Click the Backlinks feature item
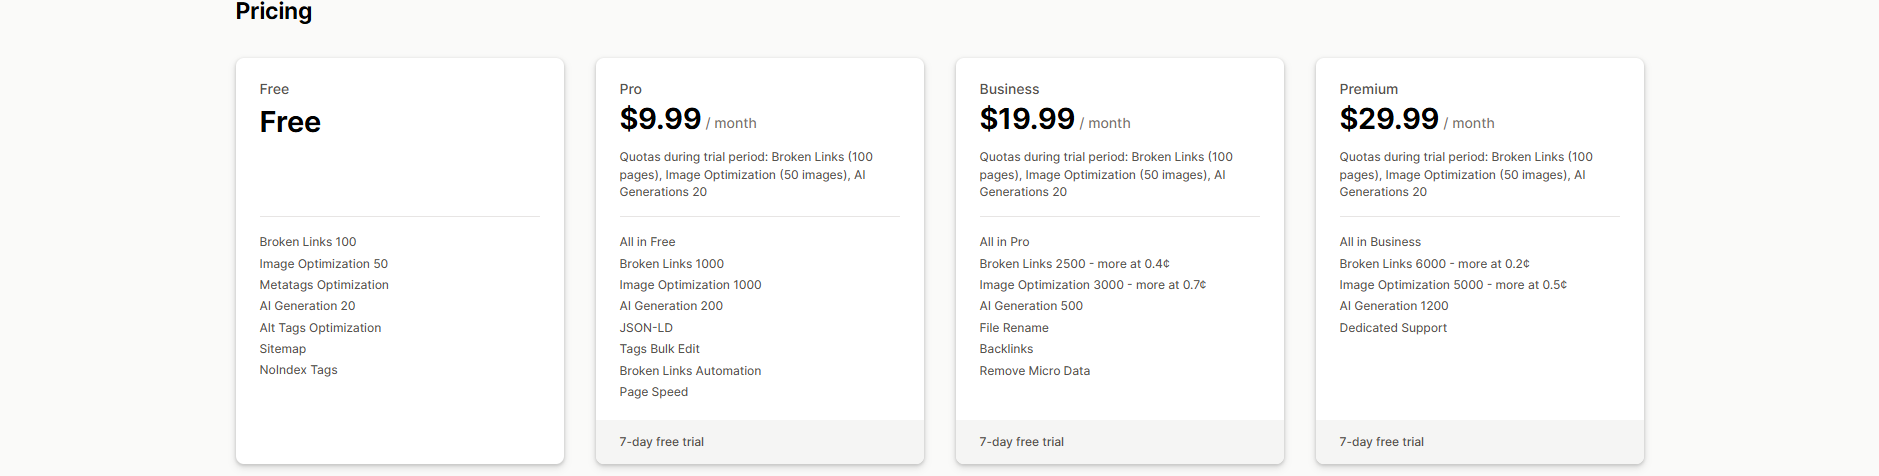This screenshot has width=1879, height=476. pos(1006,349)
